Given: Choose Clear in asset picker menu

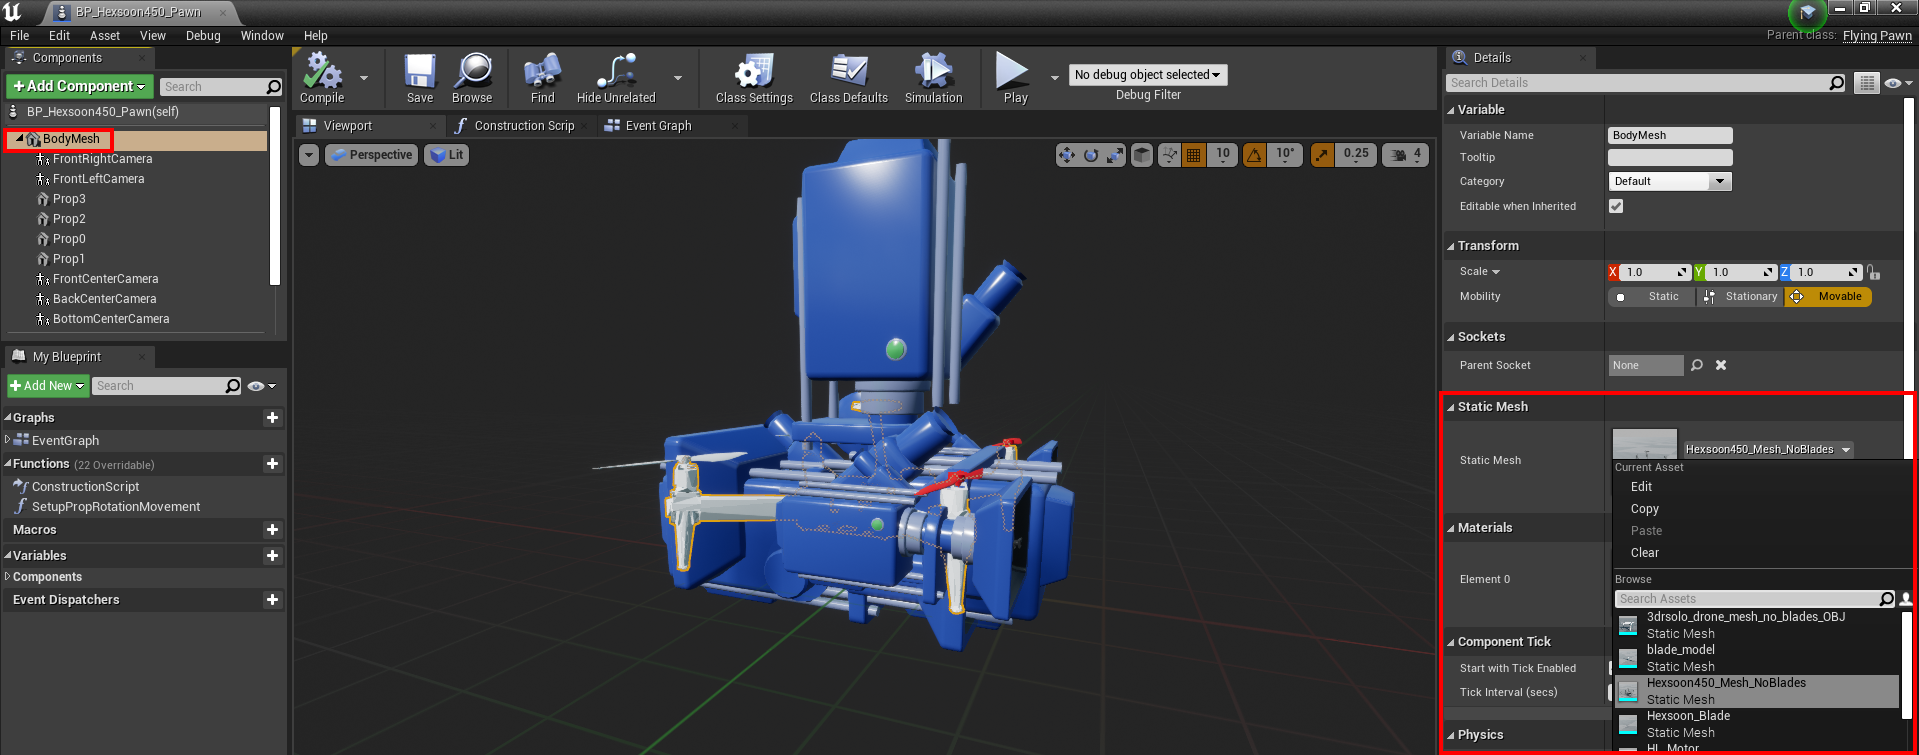Looking at the screenshot, I should pyautogui.click(x=1644, y=553).
